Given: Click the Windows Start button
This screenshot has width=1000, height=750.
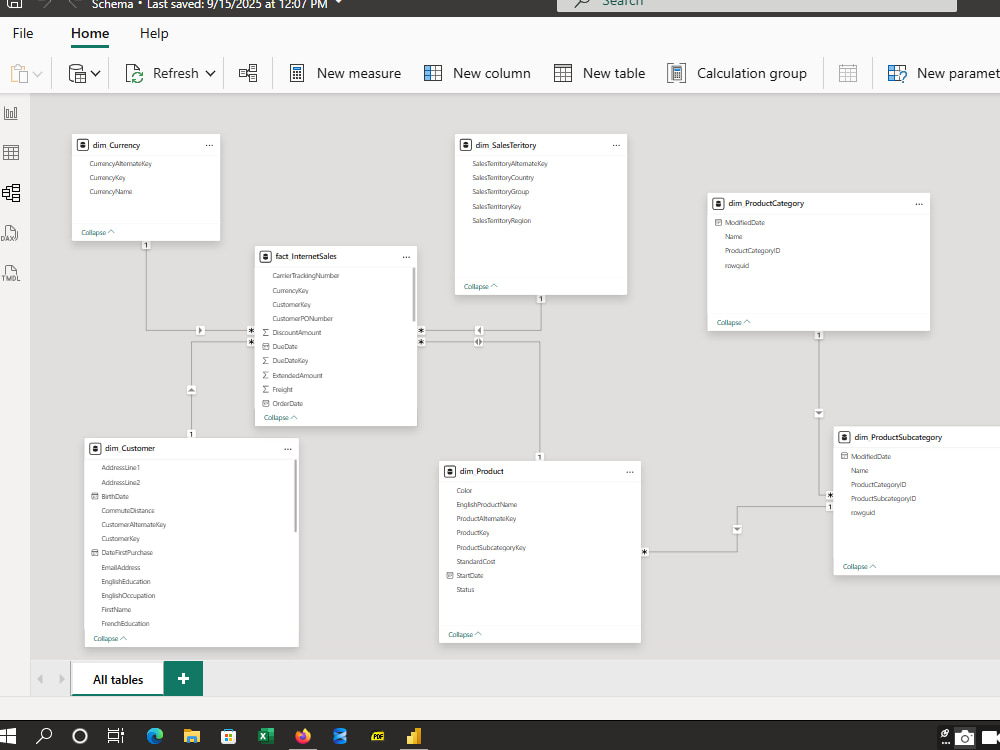Looking at the screenshot, I should click(8, 736).
